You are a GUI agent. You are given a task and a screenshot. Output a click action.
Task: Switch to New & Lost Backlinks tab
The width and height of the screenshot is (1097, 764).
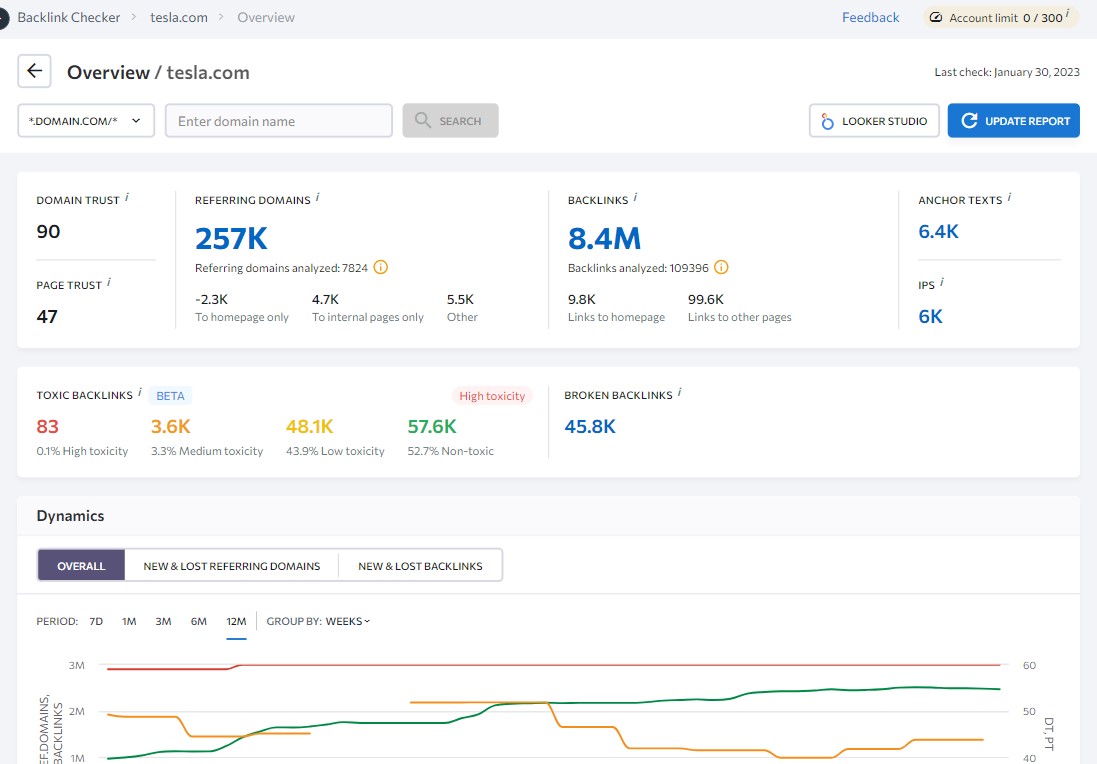point(420,565)
